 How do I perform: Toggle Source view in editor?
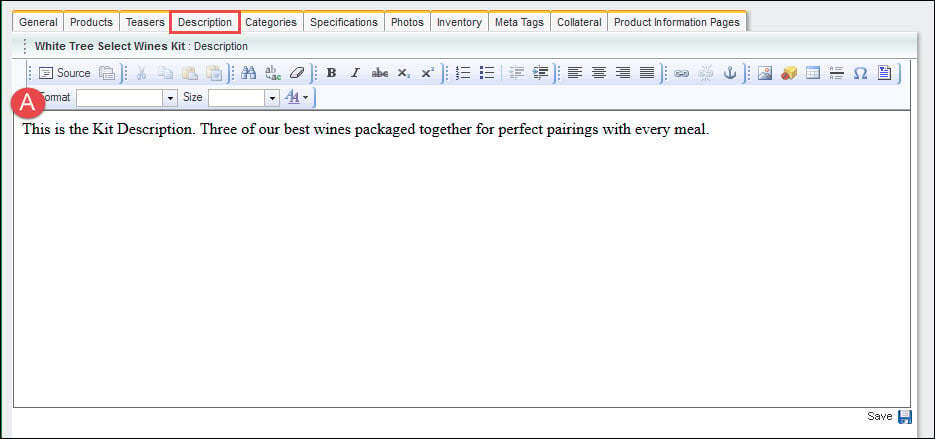pyautogui.click(x=64, y=73)
